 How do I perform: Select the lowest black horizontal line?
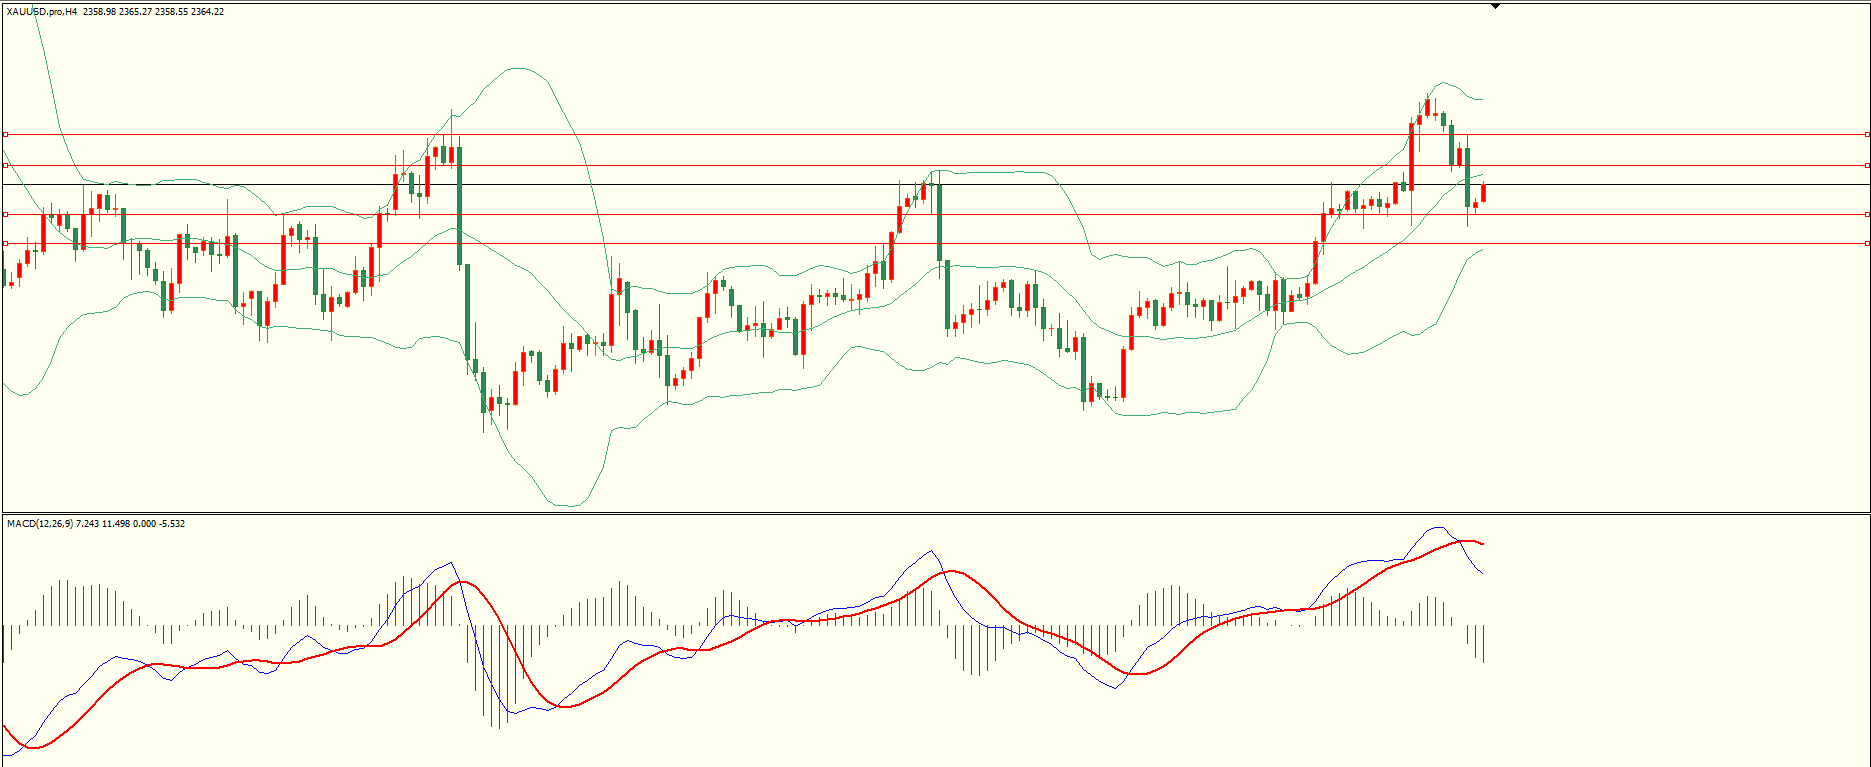point(936,243)
